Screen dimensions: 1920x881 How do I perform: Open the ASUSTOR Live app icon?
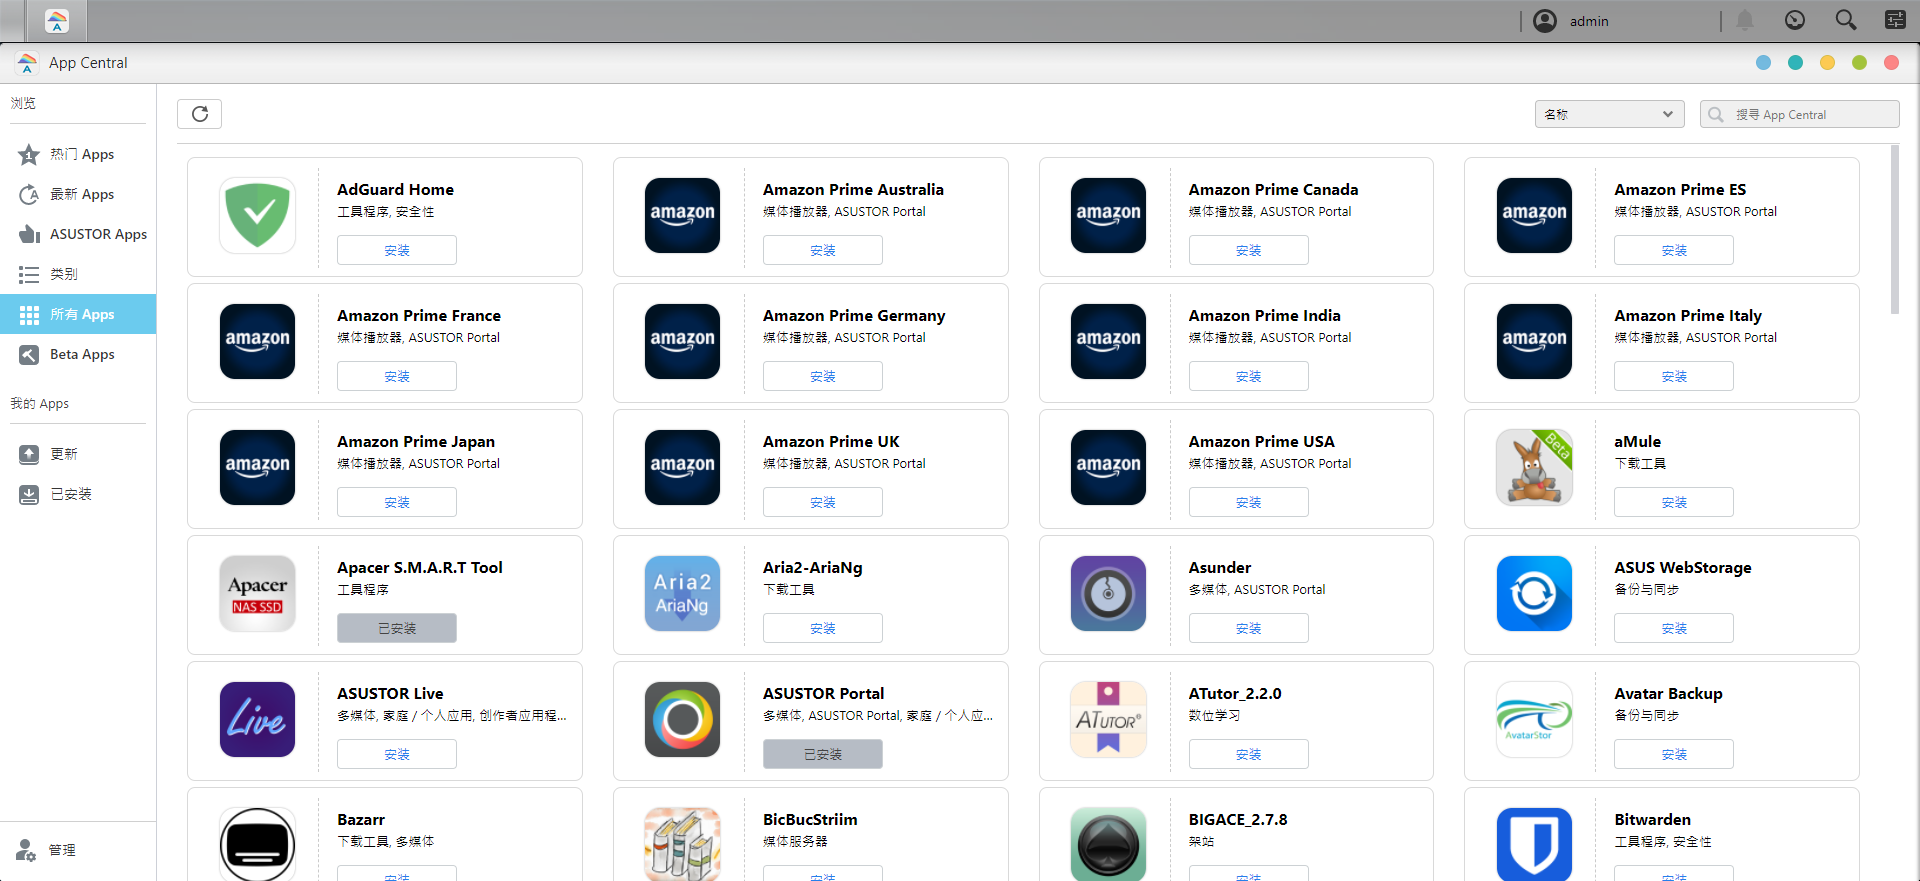click(x=257, y=719)
